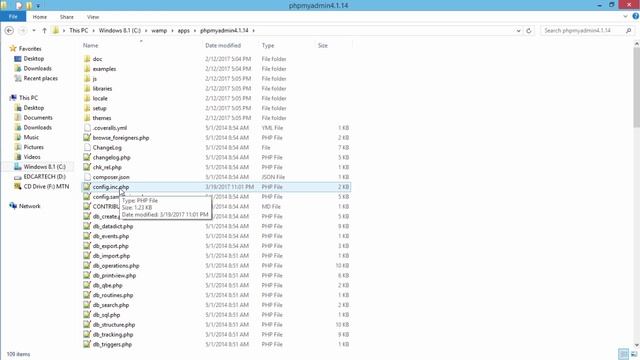The height and width of the screenshot is (360, 640).
Task: Select the config.inc.php file icon
Action: click(87, 187)
